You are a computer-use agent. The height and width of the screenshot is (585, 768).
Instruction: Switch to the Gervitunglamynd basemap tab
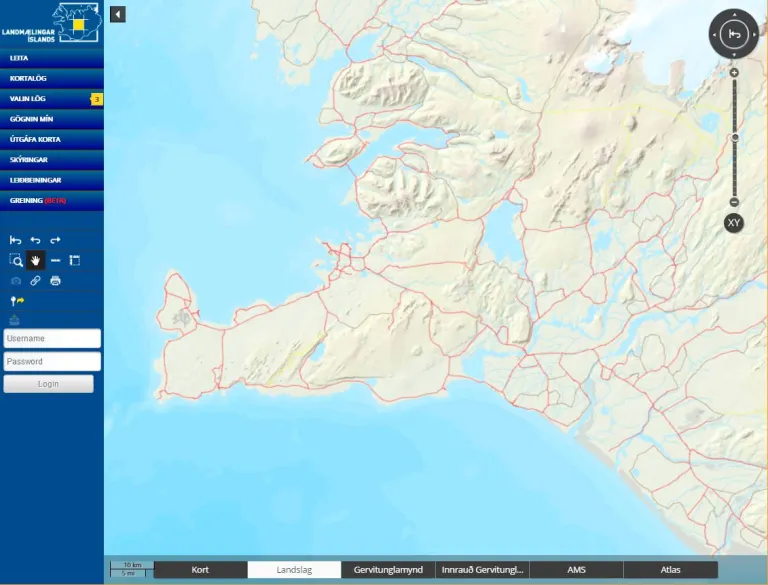pyautogui.click(x=388, y=570)
